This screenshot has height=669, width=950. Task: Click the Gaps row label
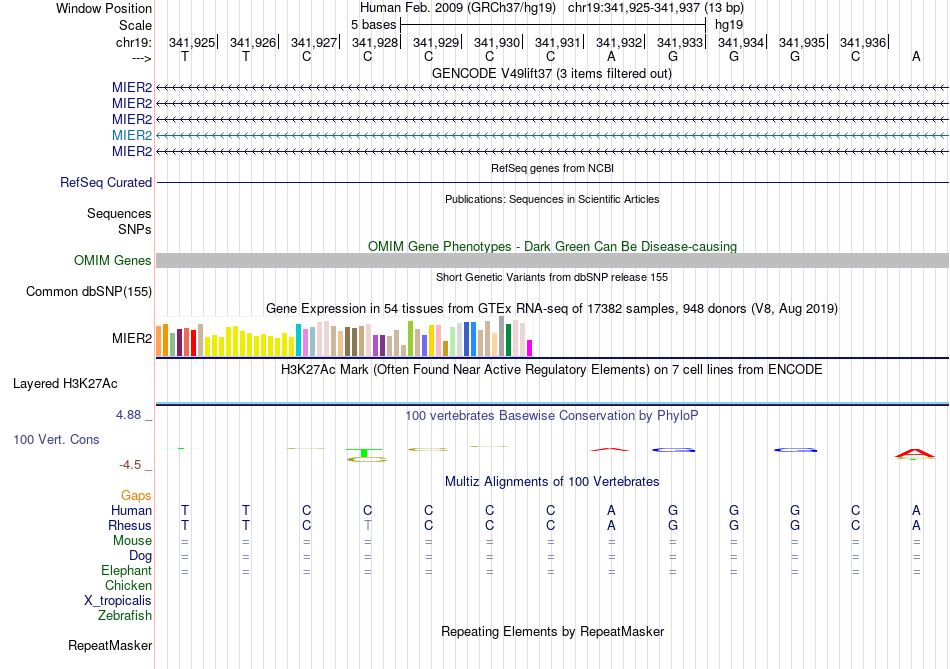pos(136,496)
